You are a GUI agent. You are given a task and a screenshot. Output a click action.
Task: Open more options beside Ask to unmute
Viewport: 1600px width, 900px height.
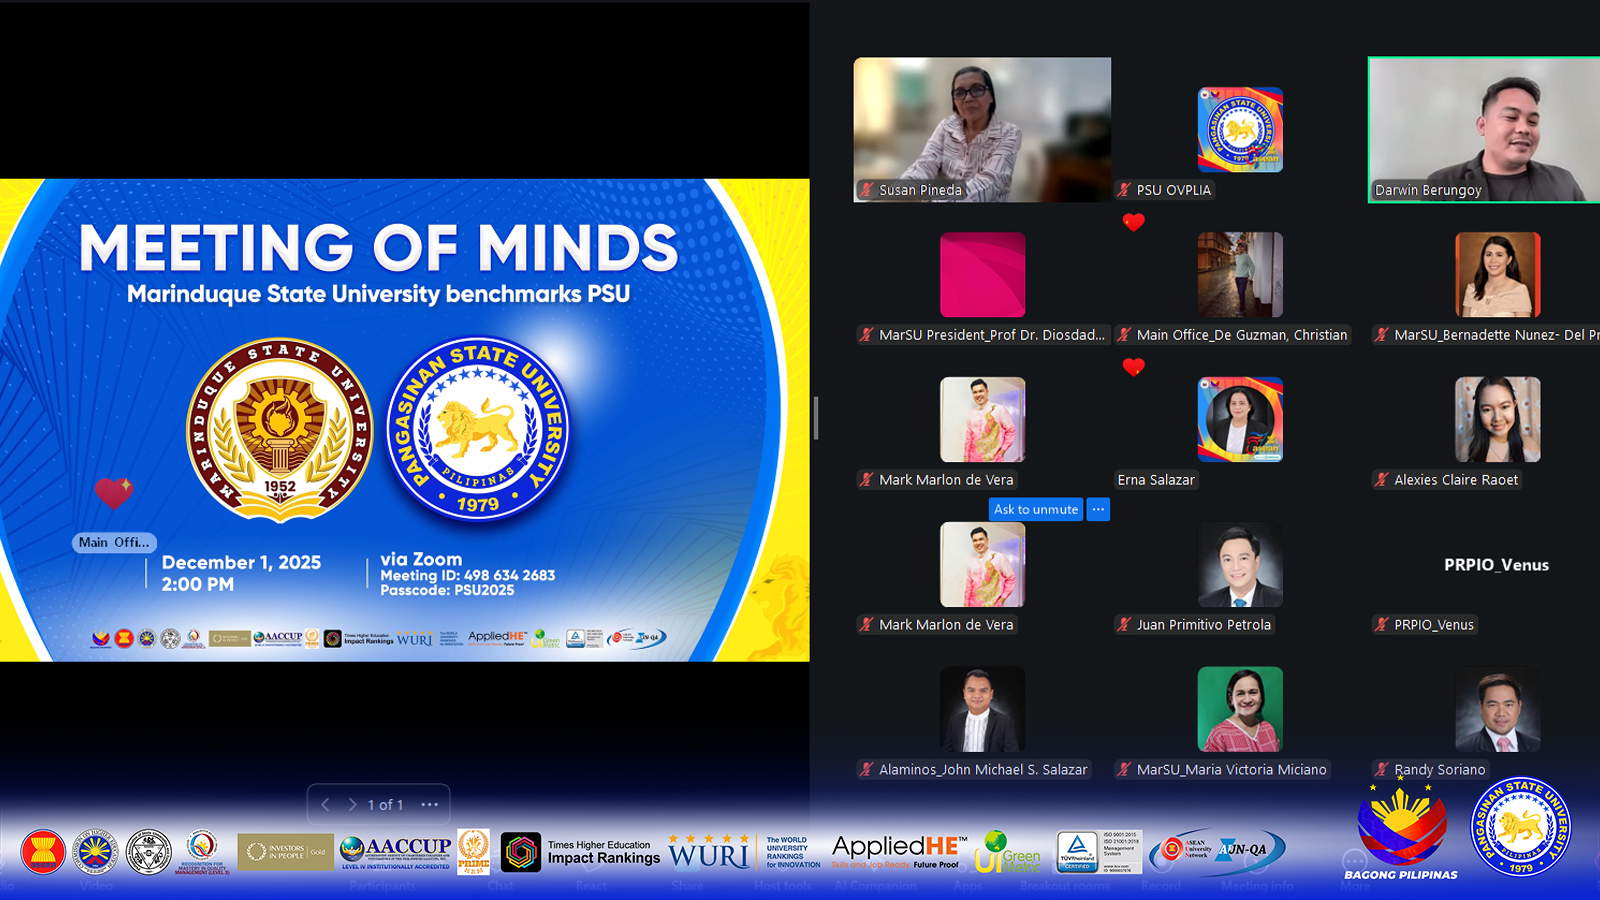(1098, 509)
